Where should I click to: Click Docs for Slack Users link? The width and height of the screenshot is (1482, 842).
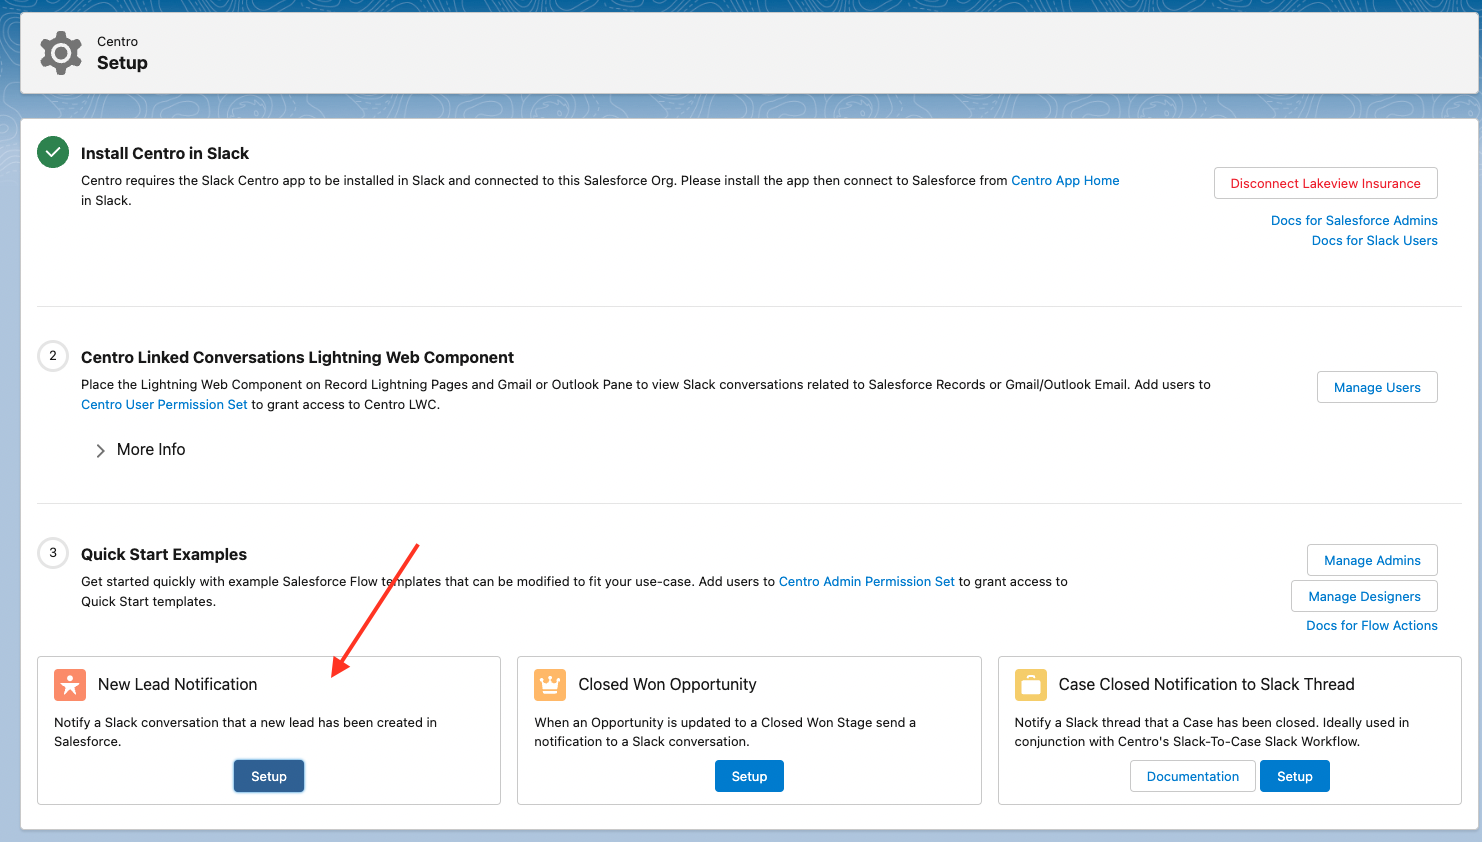point(1374,240)
